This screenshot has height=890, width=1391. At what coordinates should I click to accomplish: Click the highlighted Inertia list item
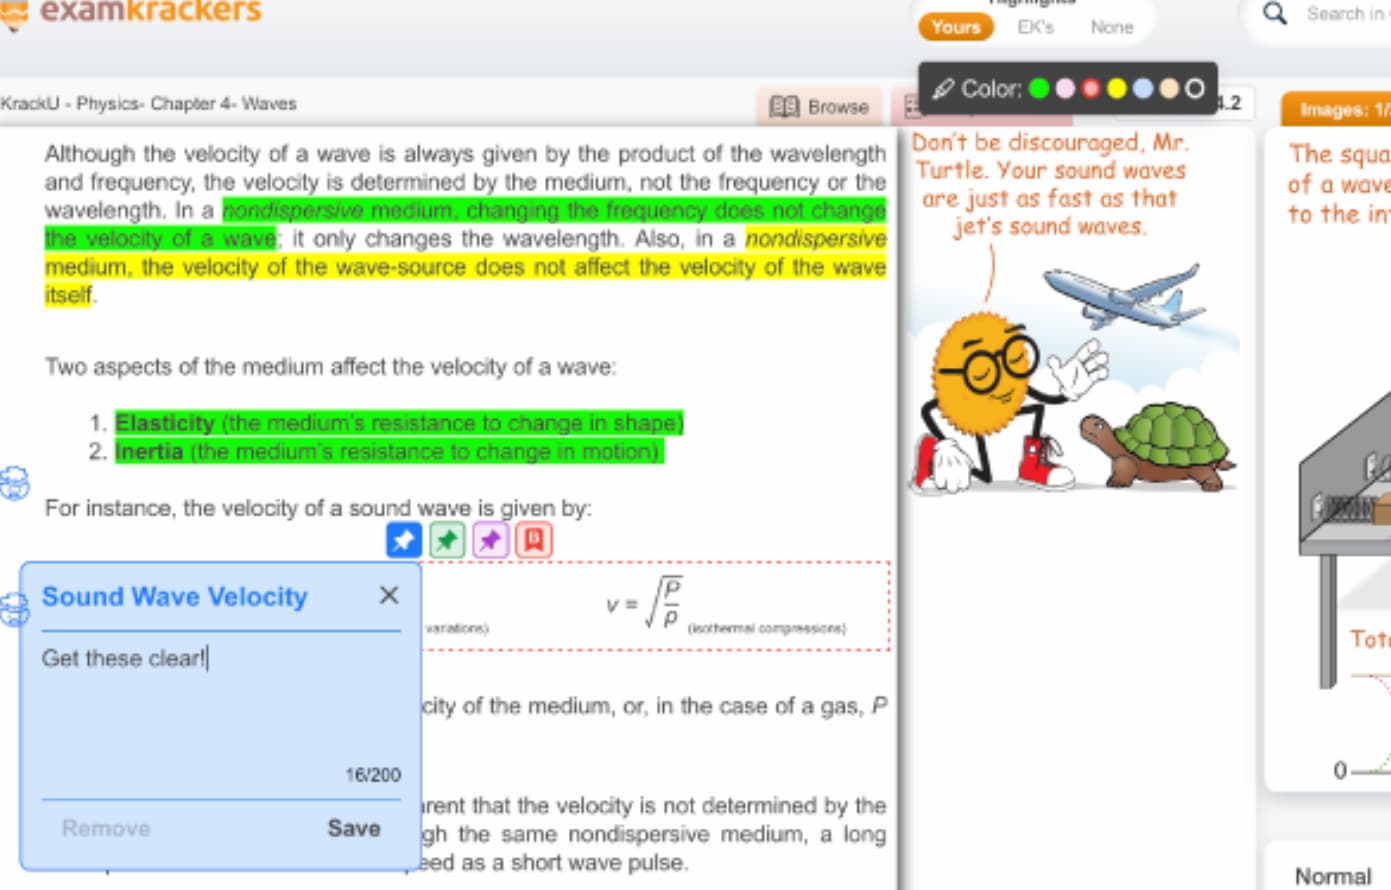[x=389, y=452]
